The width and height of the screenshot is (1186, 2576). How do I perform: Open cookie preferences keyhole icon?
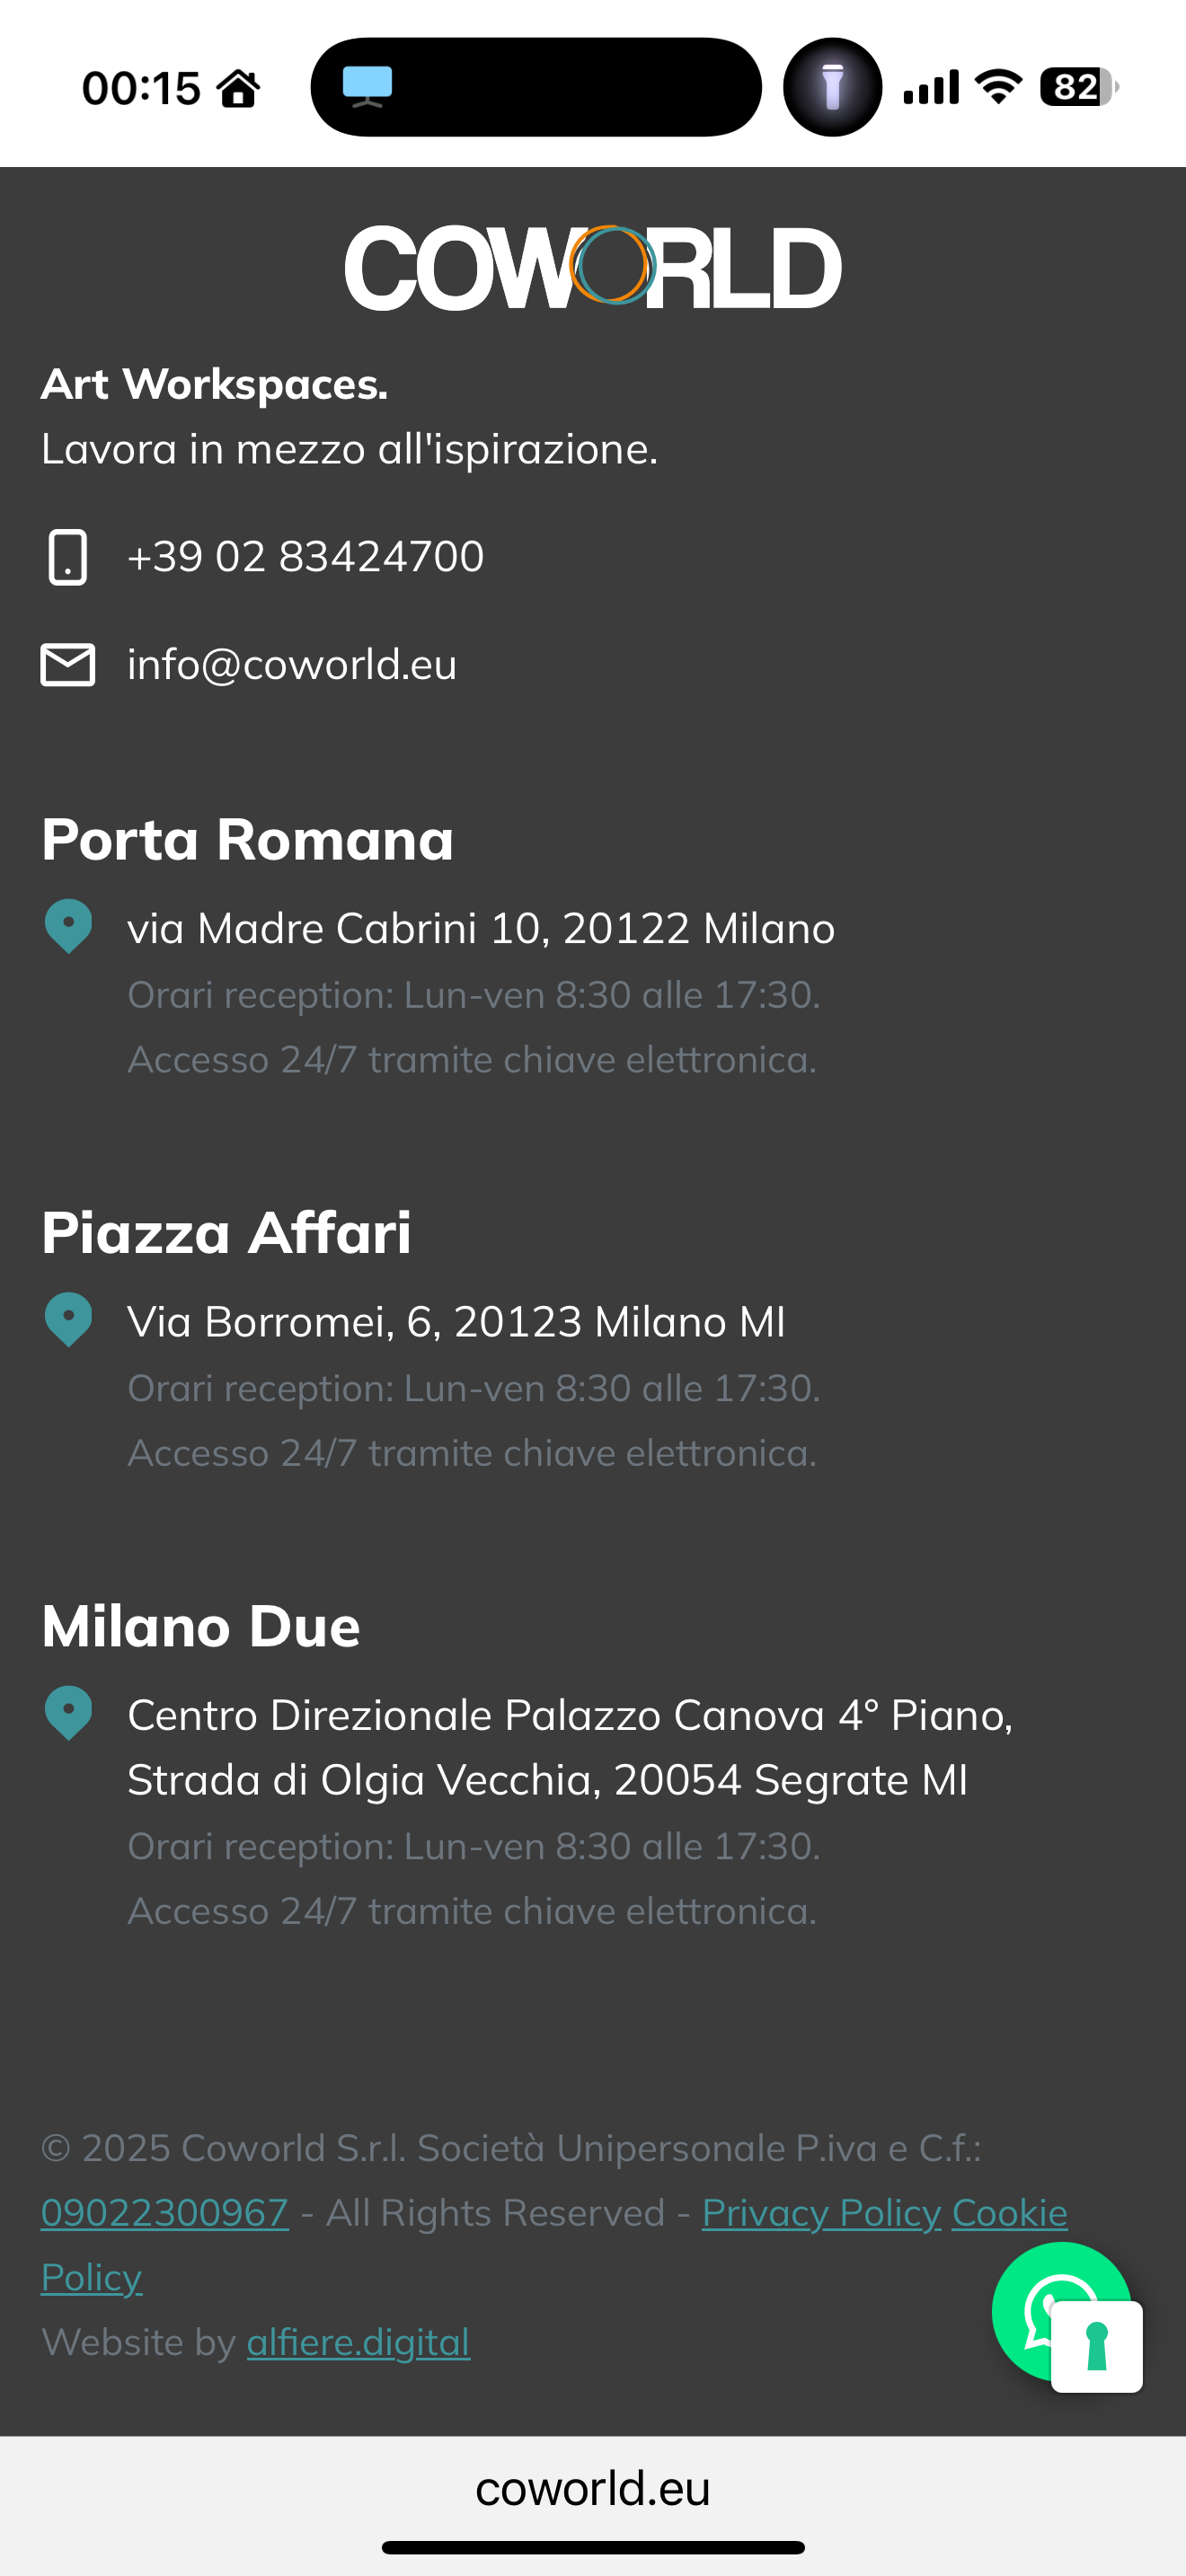(x=1097, y=2347)
